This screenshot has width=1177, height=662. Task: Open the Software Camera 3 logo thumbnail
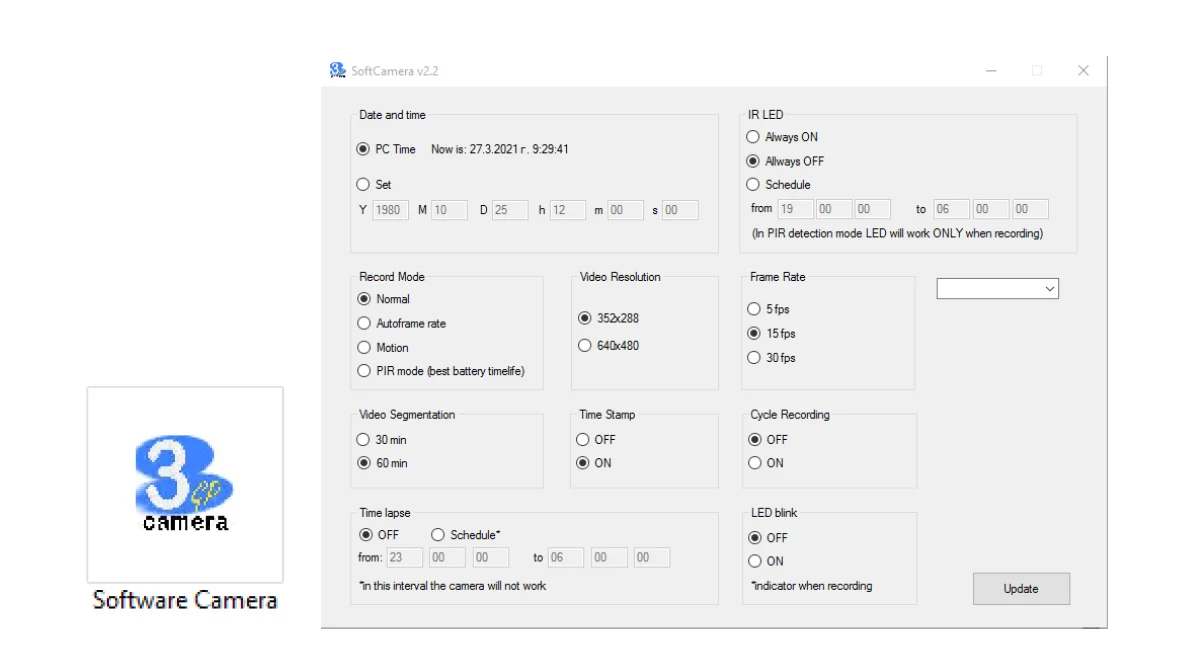point(185,484)
